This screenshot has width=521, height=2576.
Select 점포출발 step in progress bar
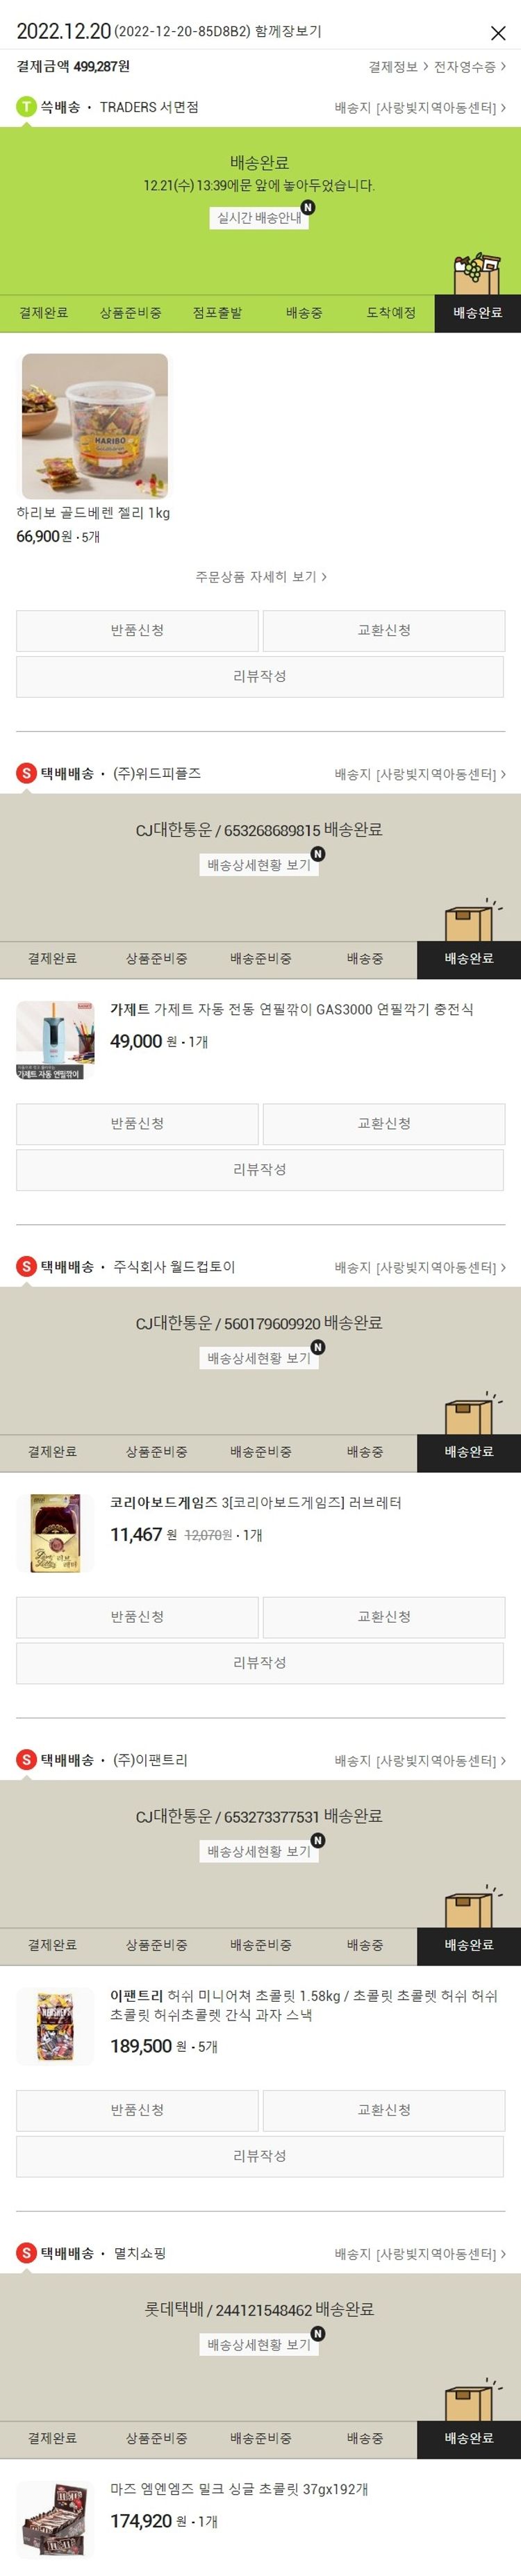[217, 313]
